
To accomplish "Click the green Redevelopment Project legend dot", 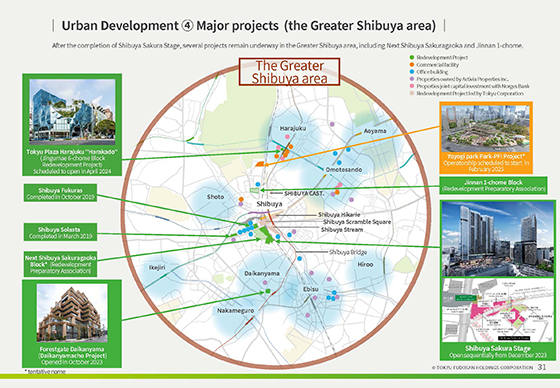I will [412, 58].
